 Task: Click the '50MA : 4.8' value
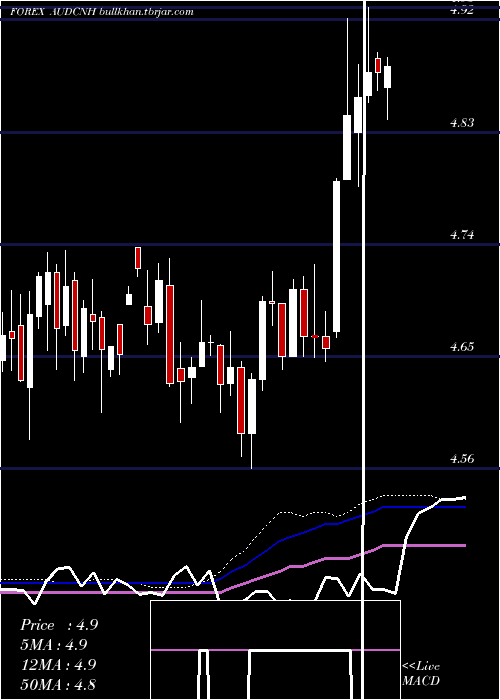[59, 684]
